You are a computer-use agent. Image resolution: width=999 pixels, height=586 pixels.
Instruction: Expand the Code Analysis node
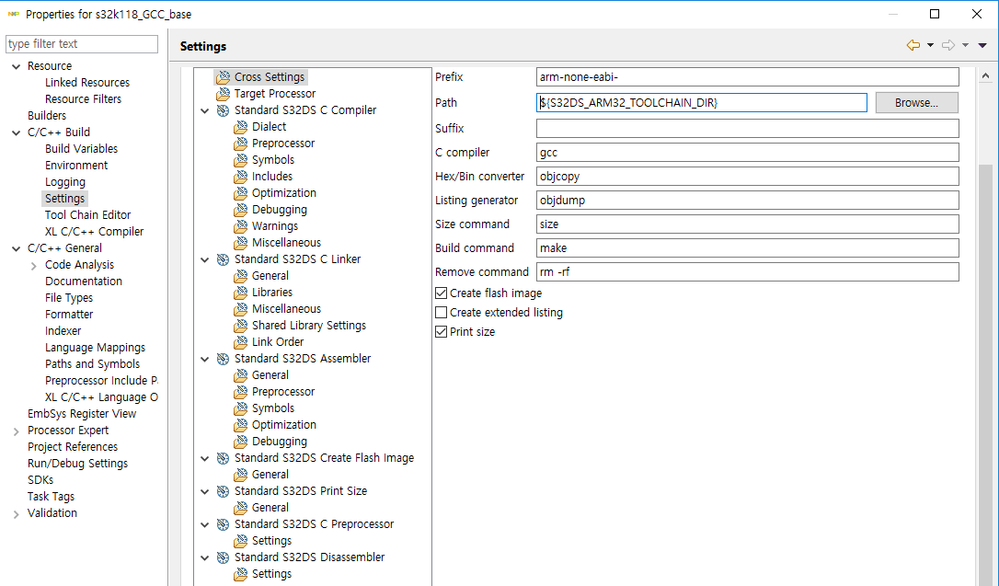34,266
